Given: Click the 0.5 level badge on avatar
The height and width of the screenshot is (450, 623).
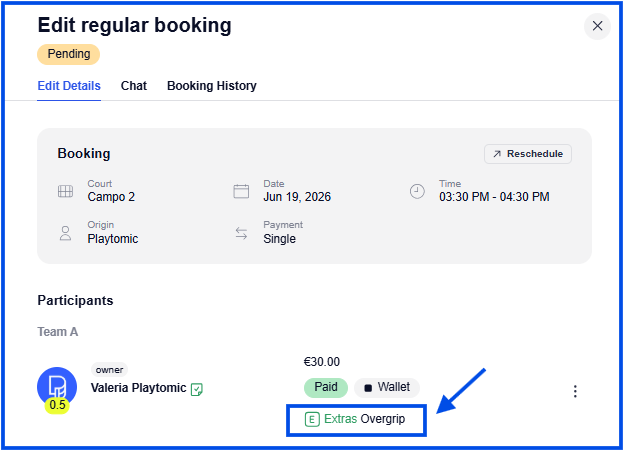Looking at the screenshot, I should point(57,405).
